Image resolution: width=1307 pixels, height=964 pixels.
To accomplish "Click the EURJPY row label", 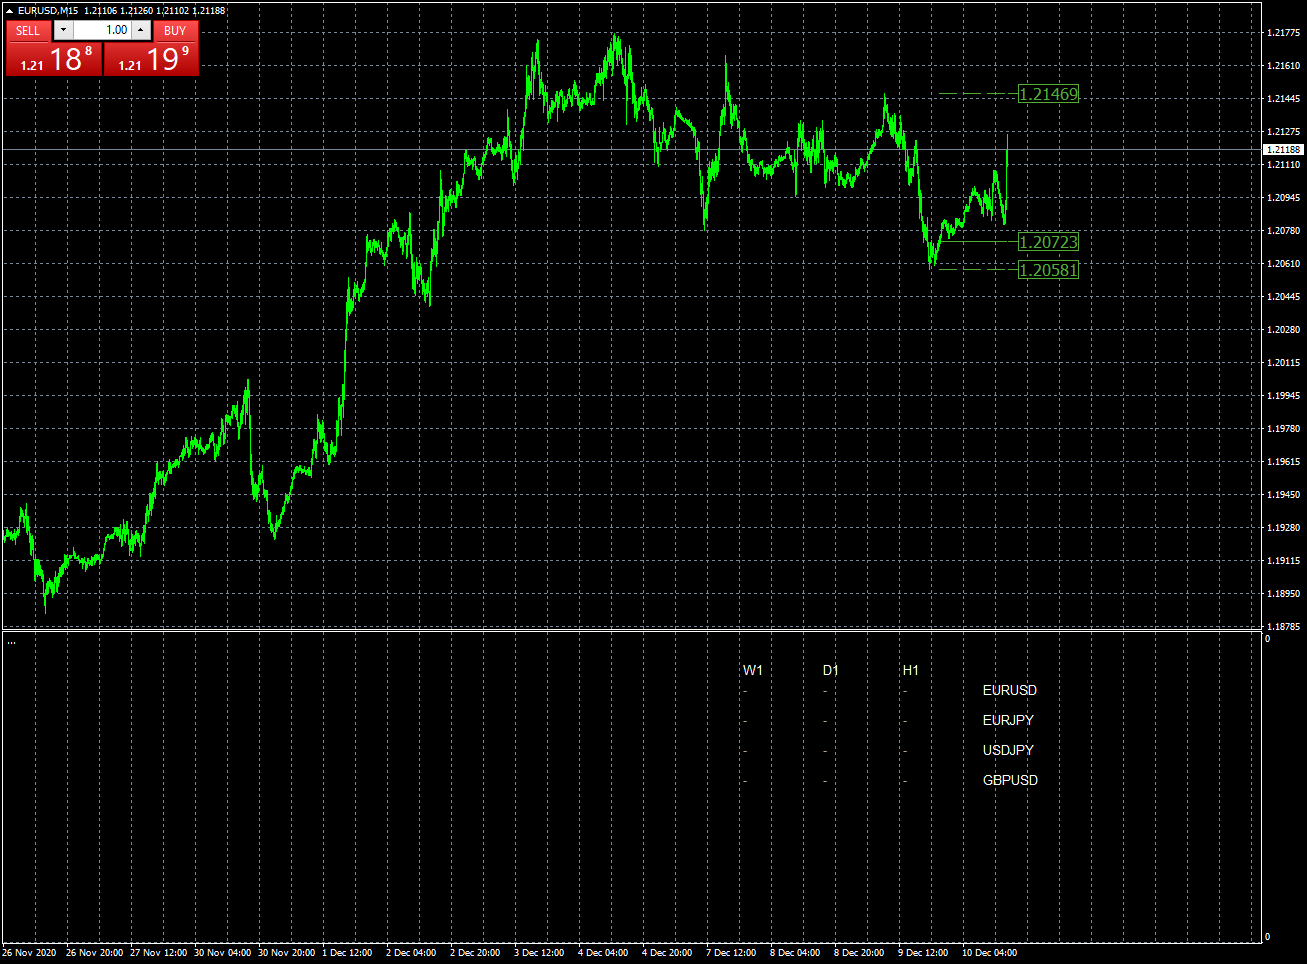I will pos(1008,720).
